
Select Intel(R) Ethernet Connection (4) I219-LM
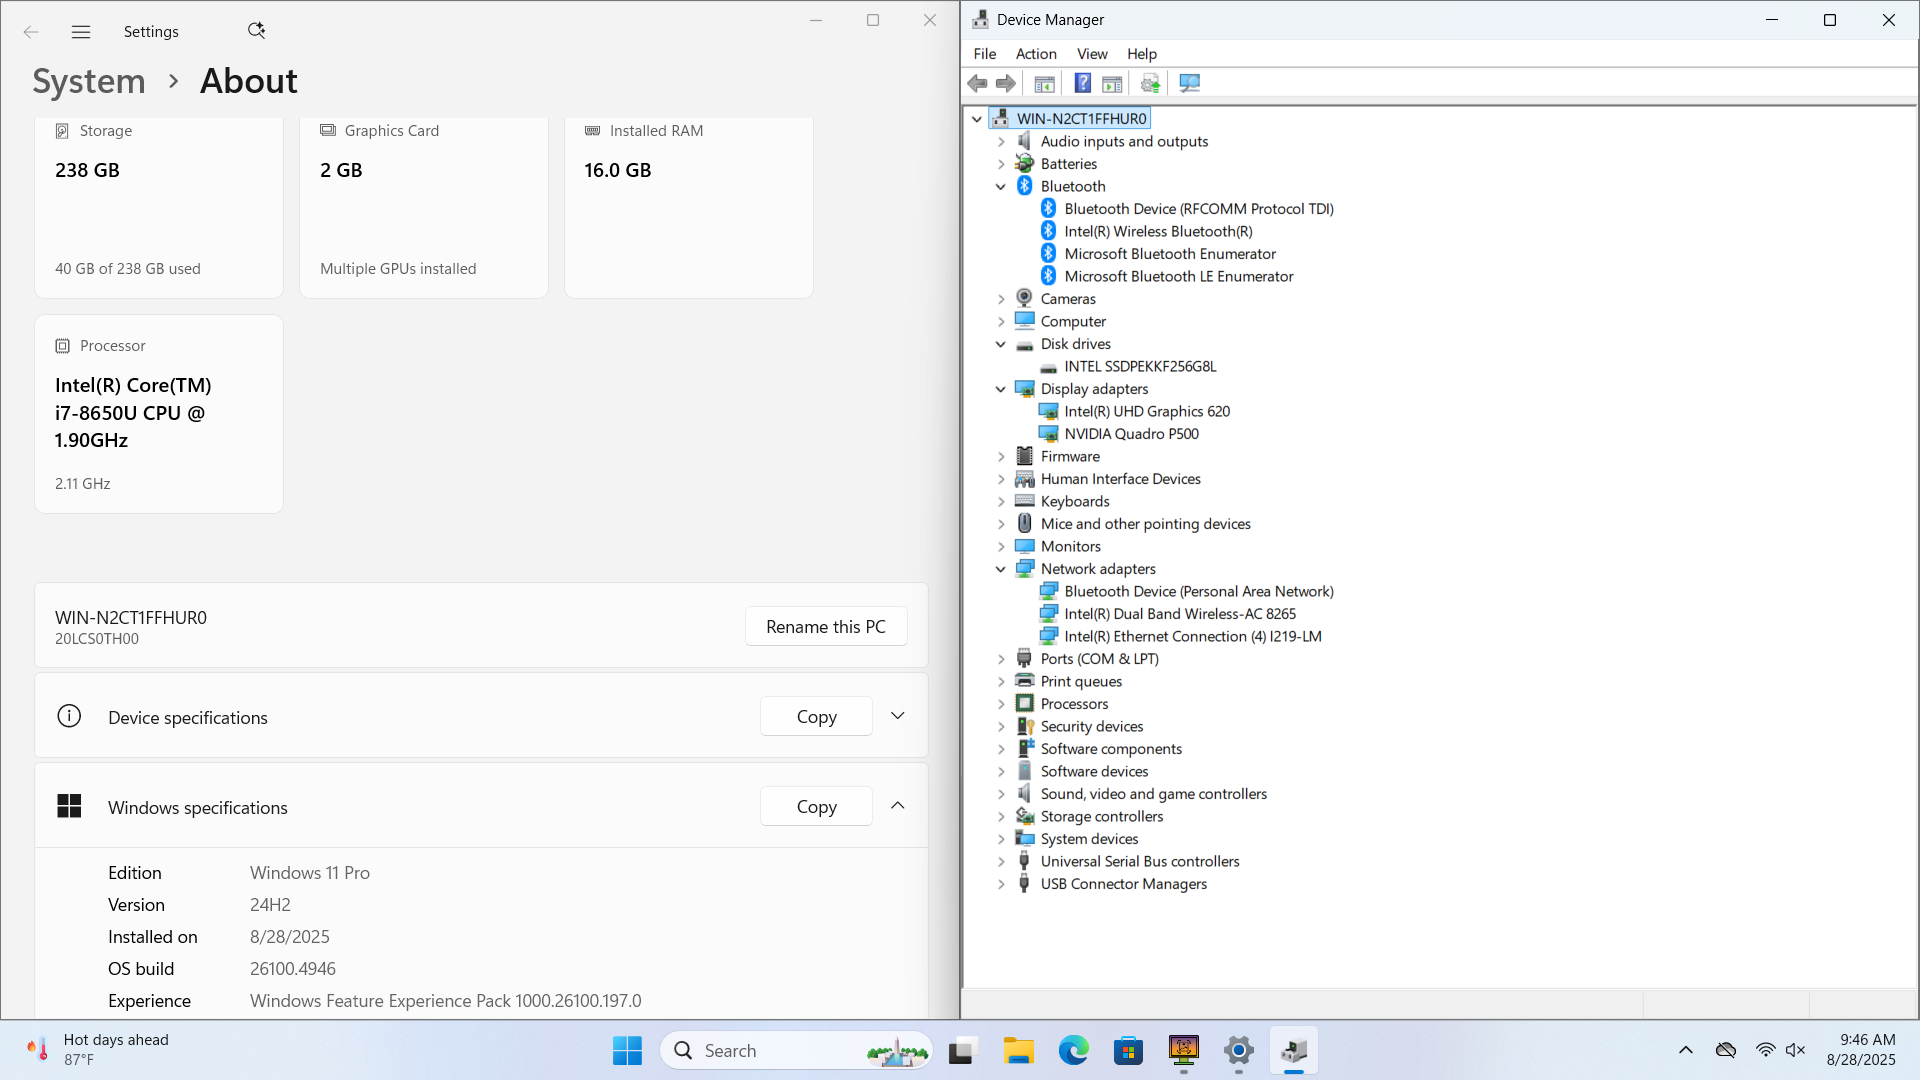1193,636
